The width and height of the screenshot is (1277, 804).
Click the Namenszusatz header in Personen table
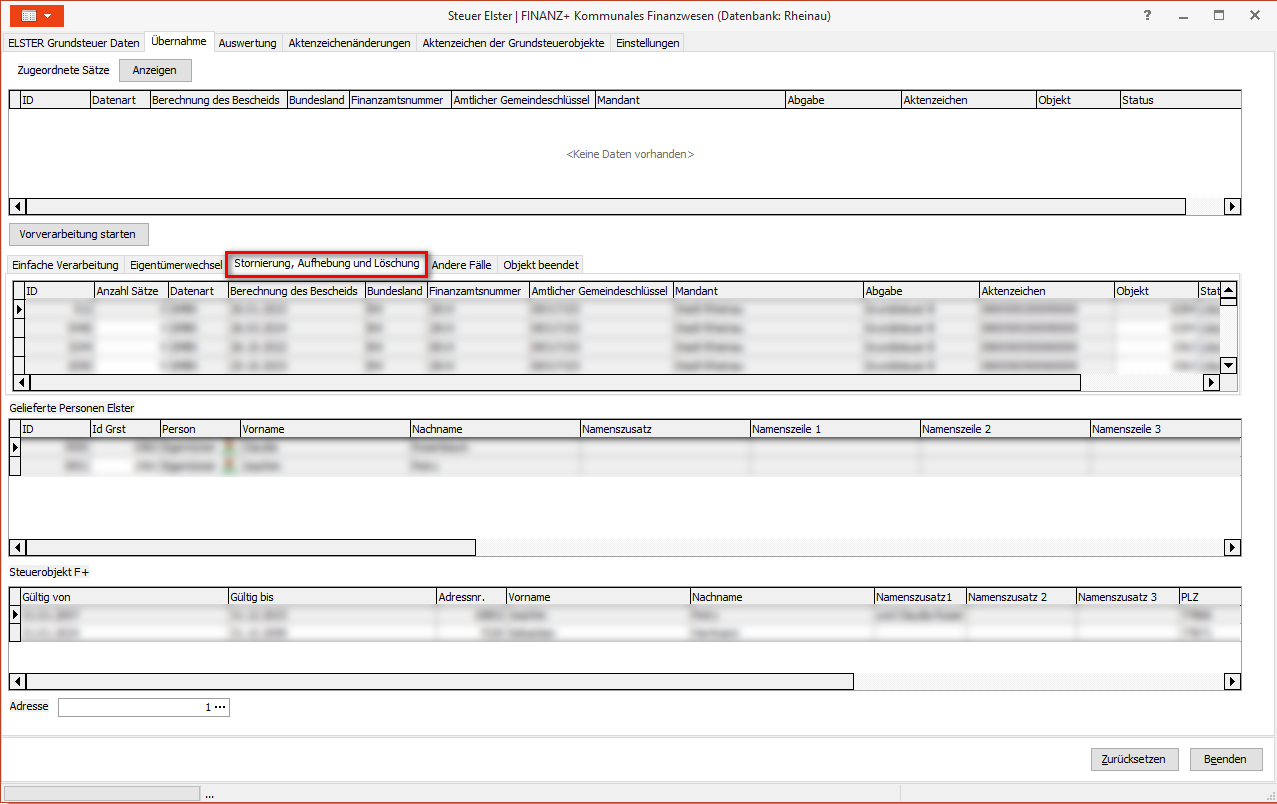(665, 429)
